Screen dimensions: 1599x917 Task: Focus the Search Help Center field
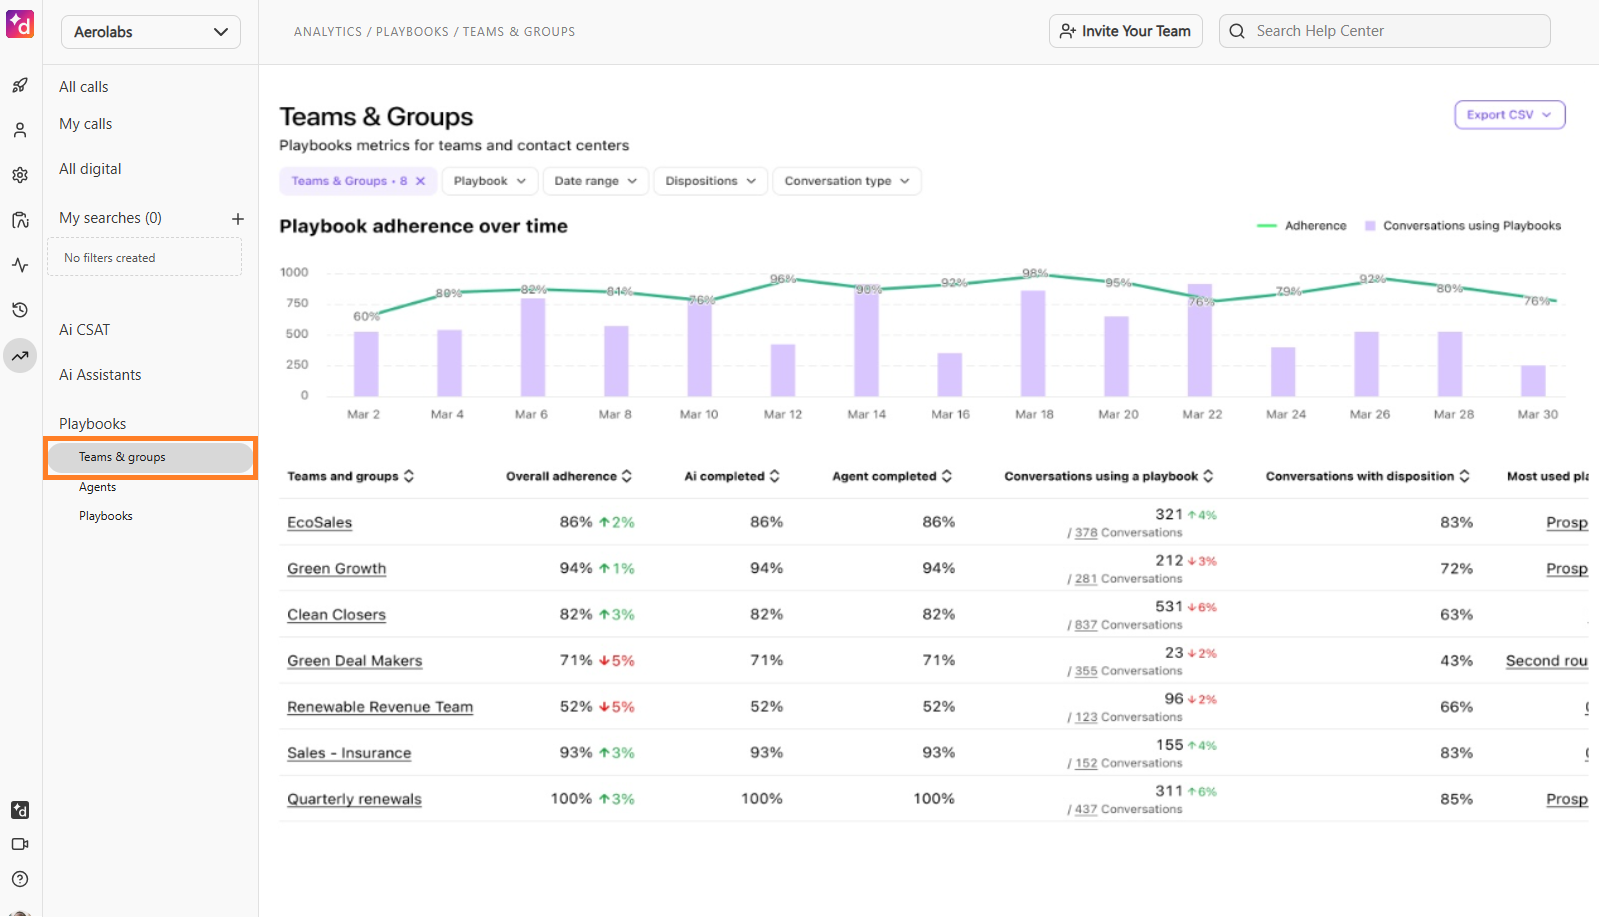1385,31
